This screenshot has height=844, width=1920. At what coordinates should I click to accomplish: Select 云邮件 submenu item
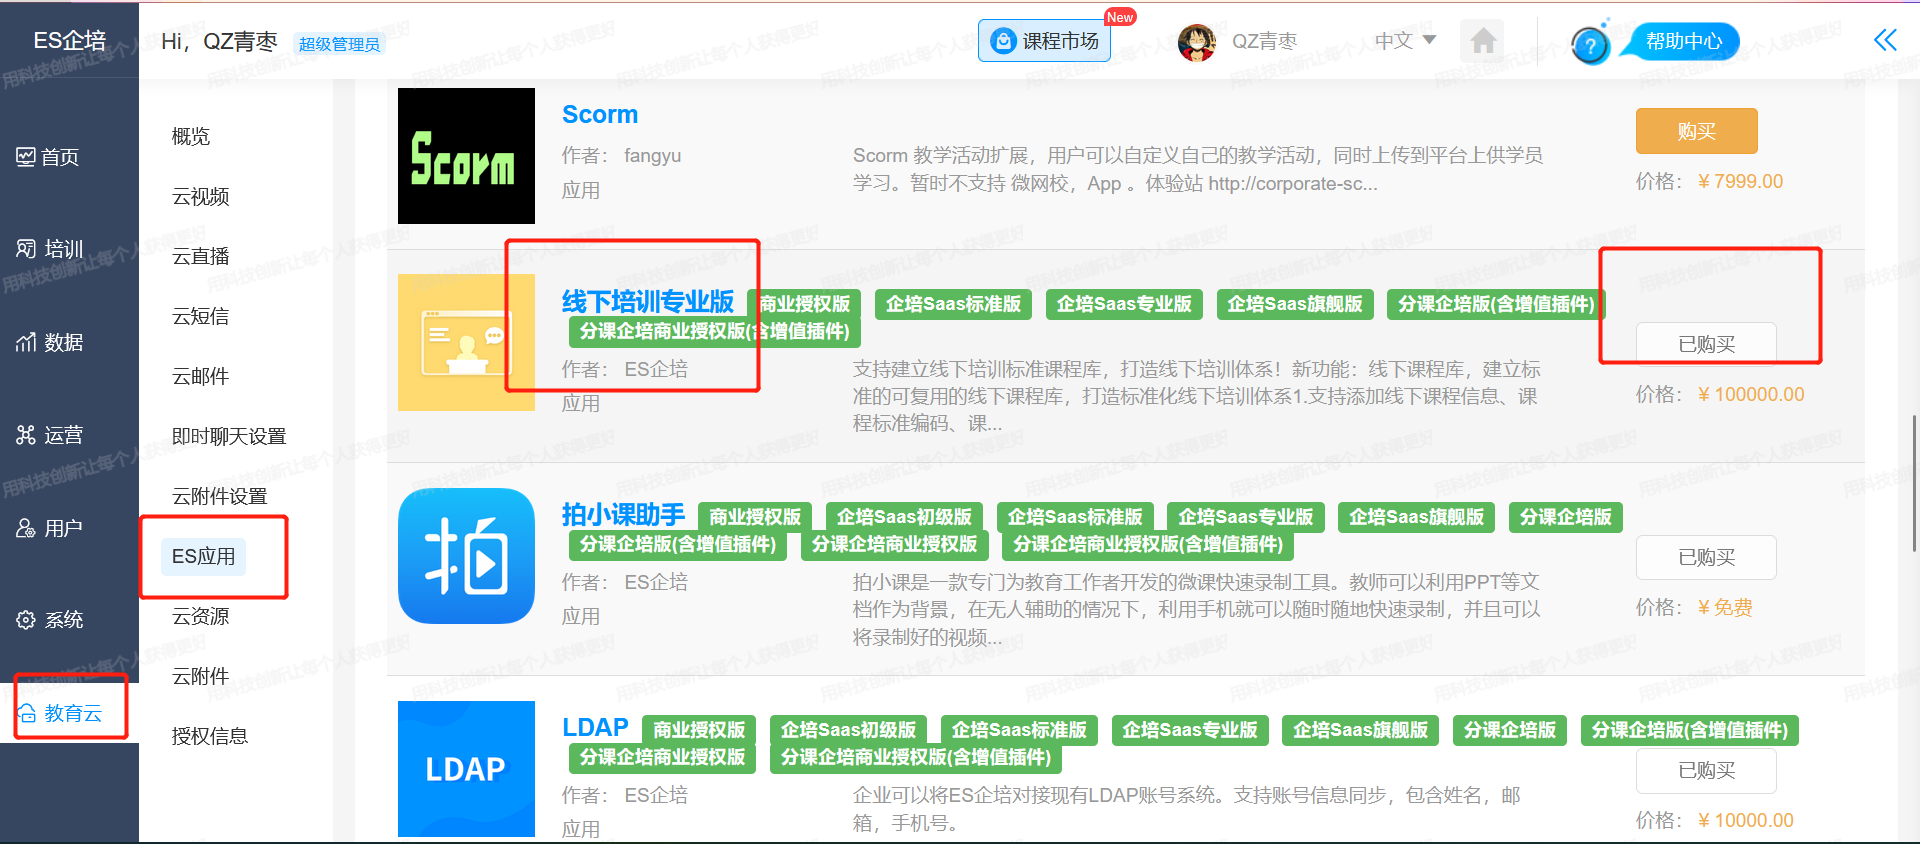coord(200,376)
